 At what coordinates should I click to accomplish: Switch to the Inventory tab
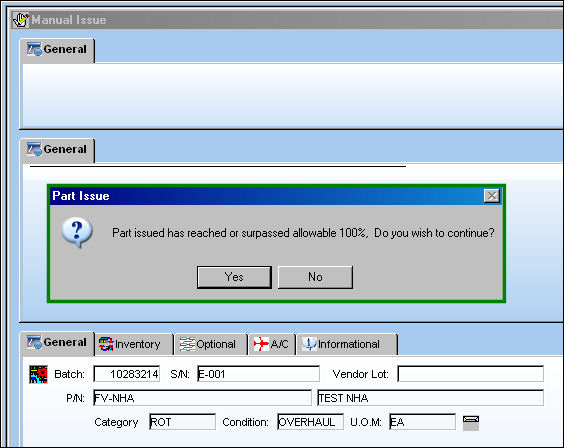[134, 344]
